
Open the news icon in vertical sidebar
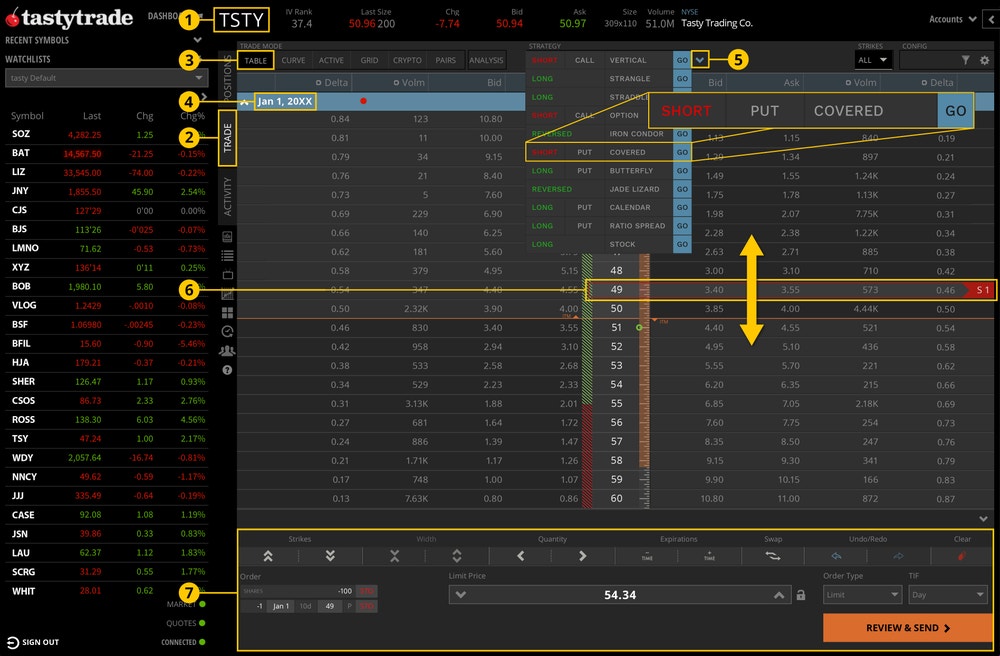pos(227,237)
